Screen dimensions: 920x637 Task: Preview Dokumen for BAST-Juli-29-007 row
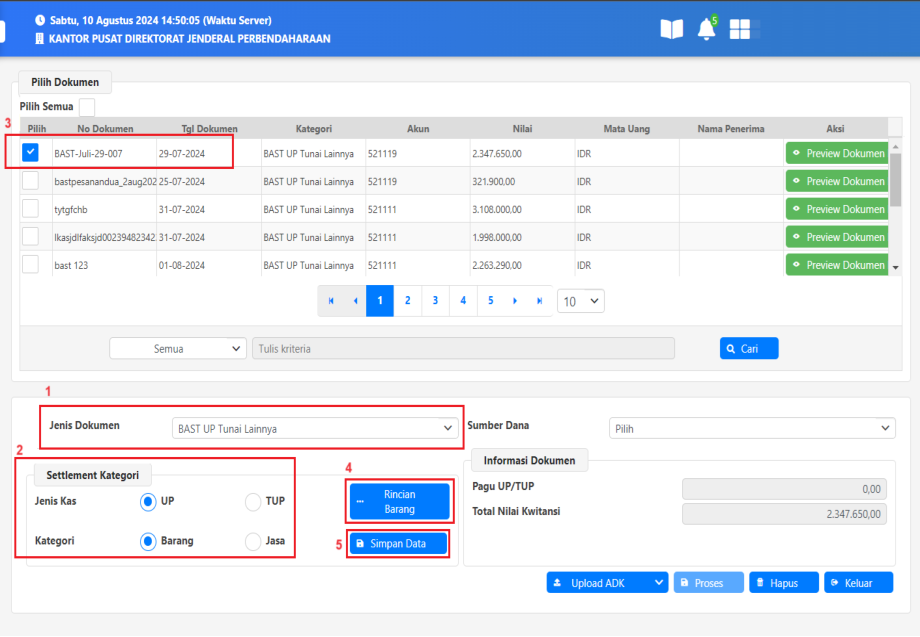tap(837, 154)
